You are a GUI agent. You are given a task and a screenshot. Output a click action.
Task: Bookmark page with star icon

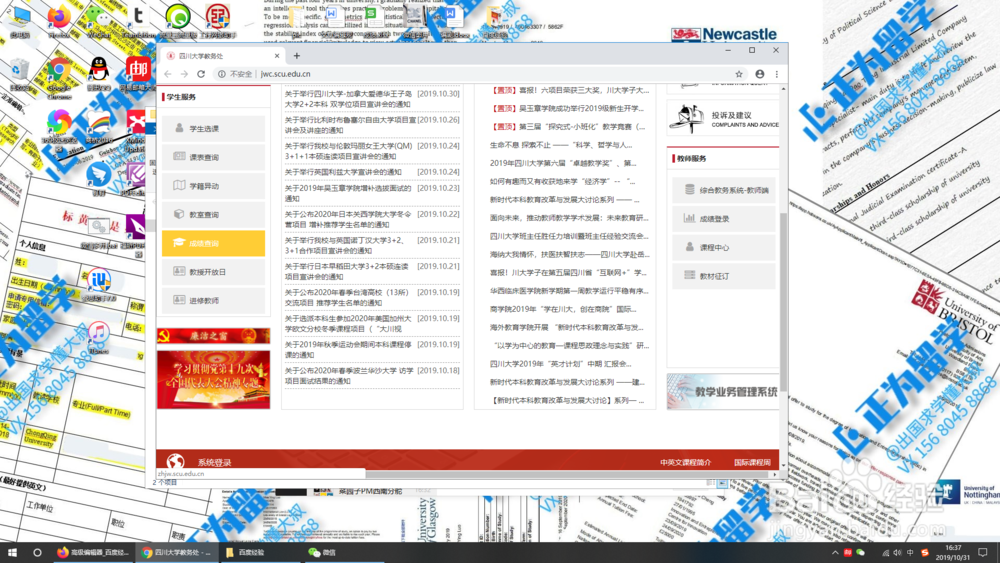pyautogui.click(x=739, y=74)
